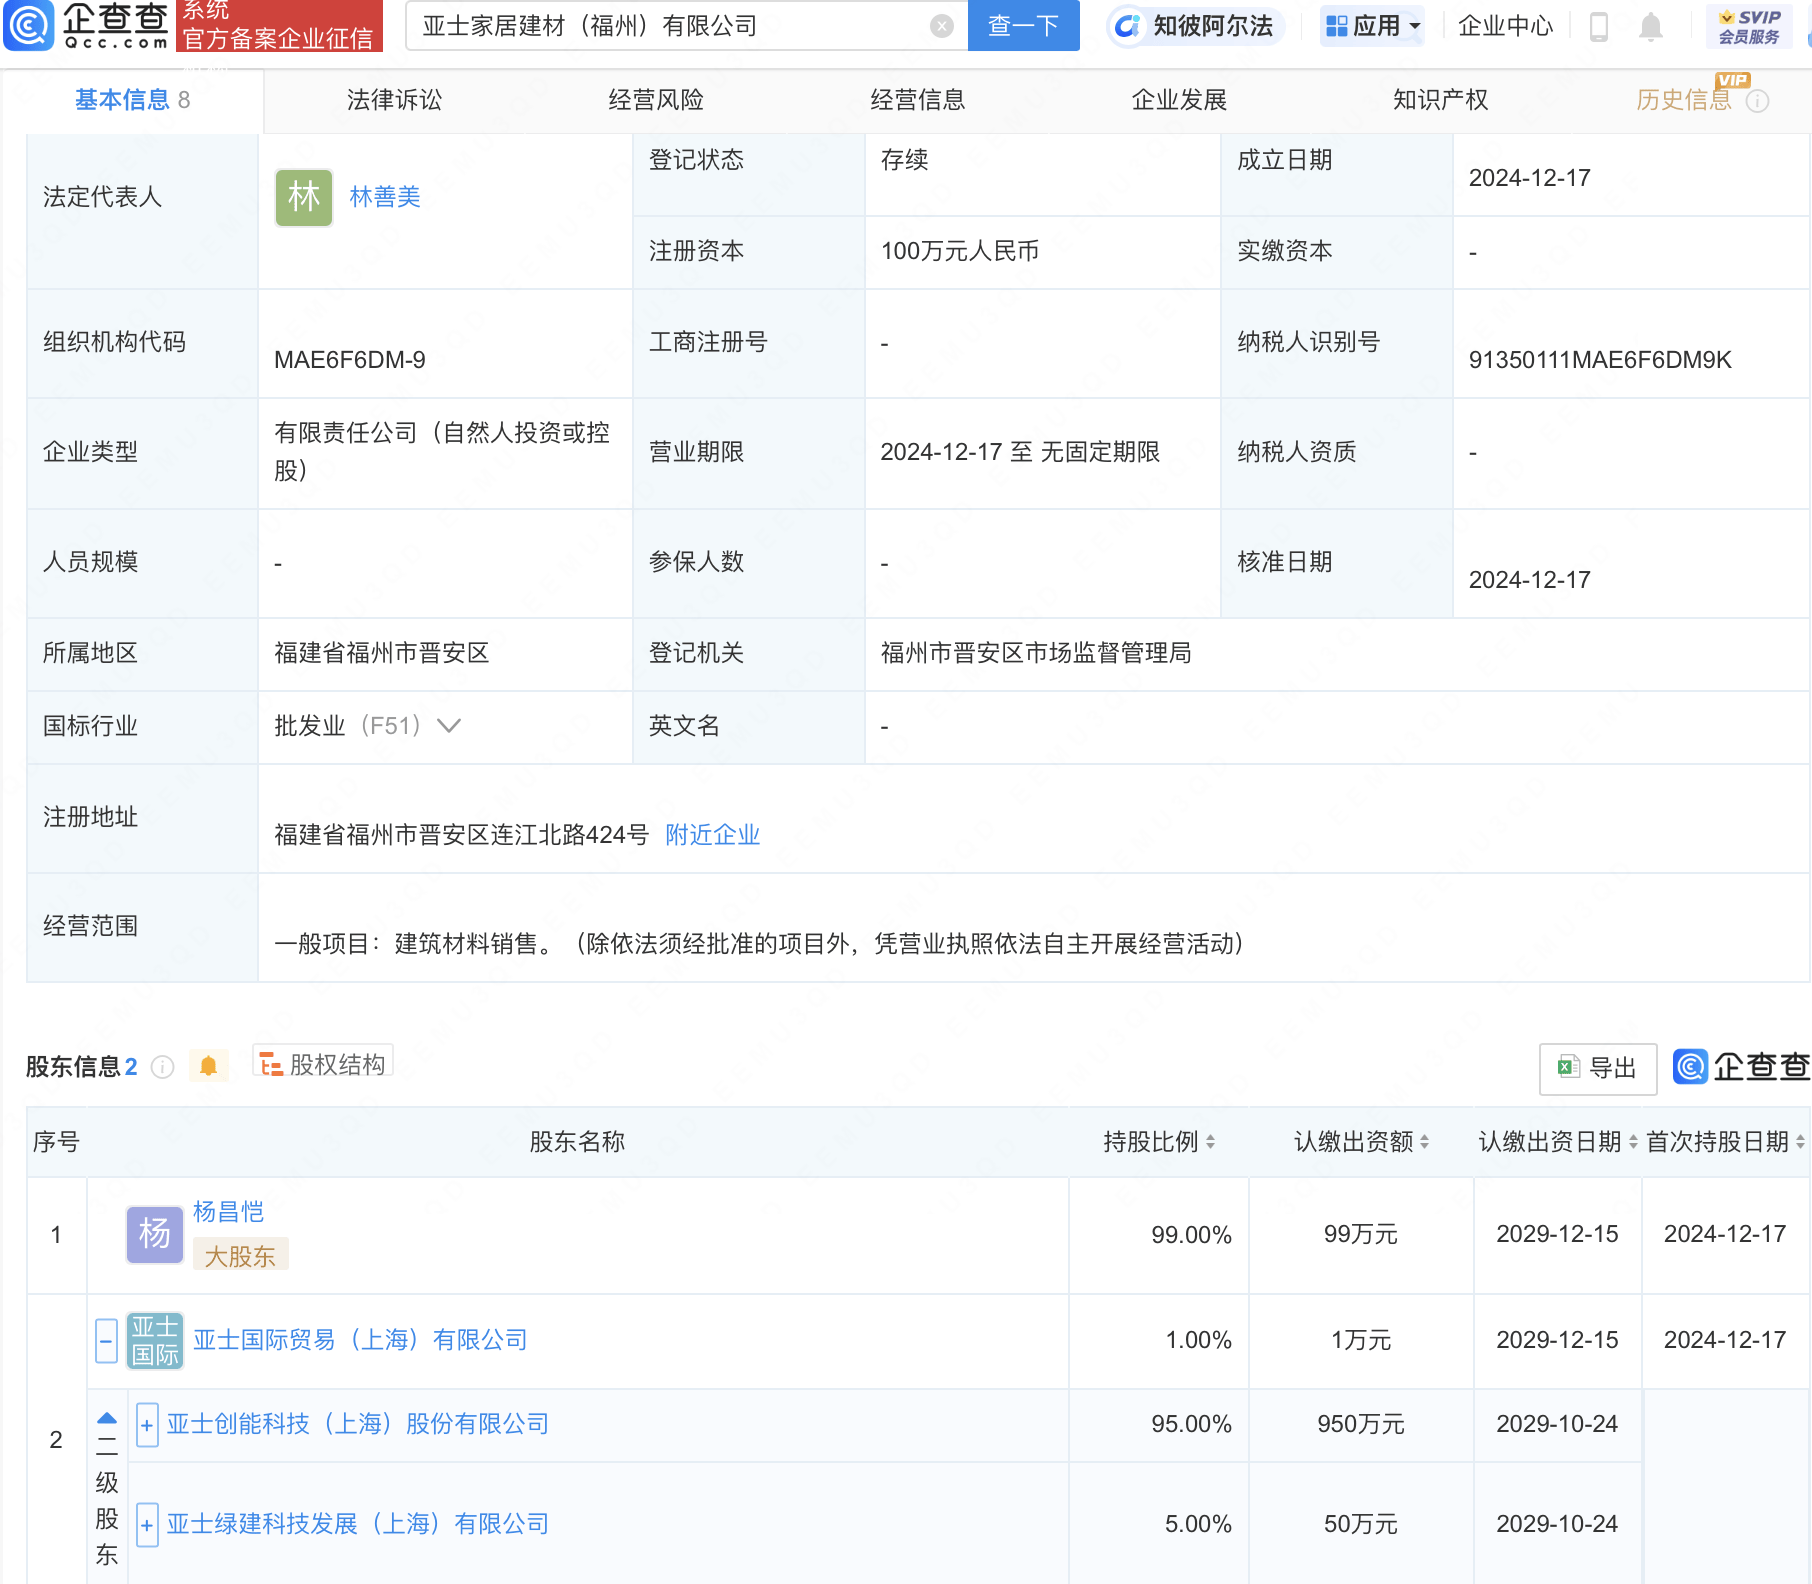Expand the 亚士绿建科技发展 sub-shareholder row
1812x1584 pixels.
point(147,1525)
